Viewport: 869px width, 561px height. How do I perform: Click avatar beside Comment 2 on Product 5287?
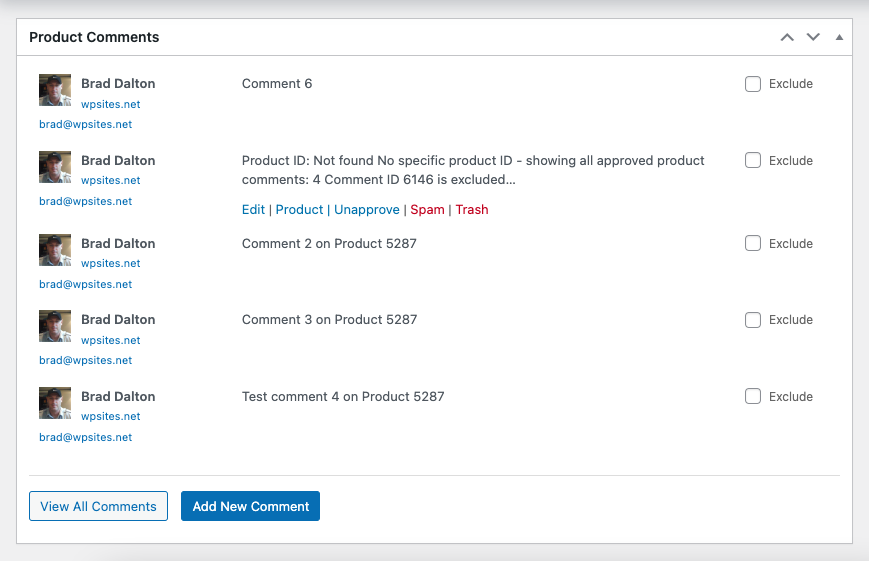(55, 250)
